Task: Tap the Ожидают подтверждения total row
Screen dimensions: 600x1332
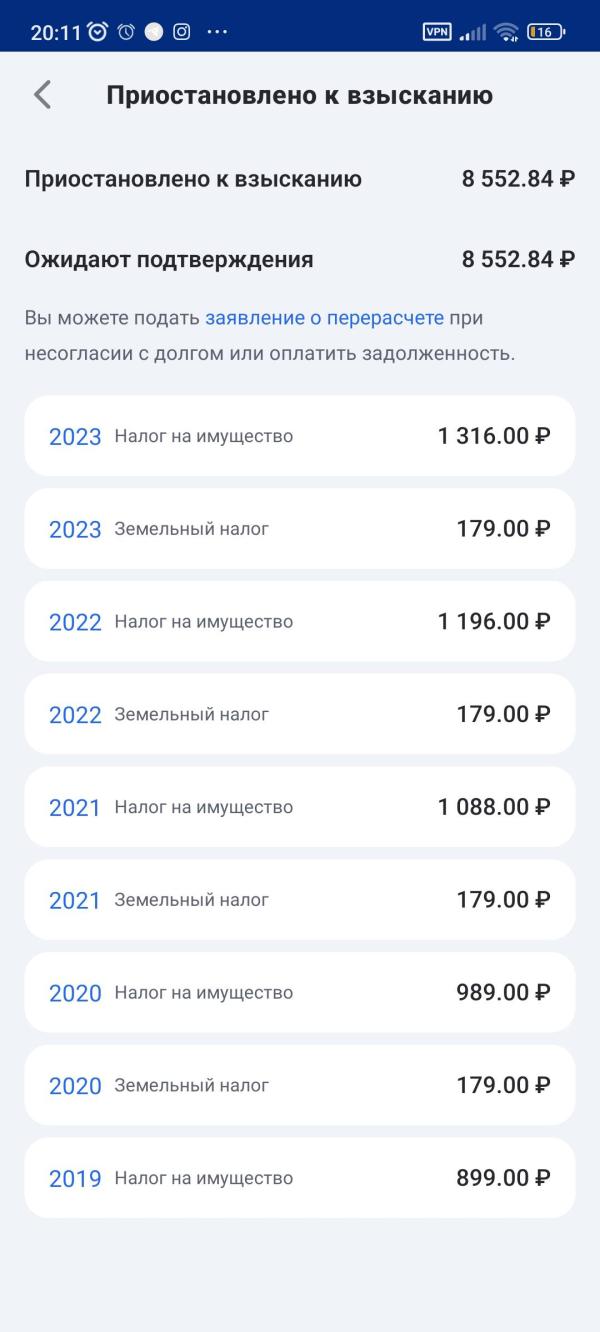Action: click(x=299, y=260)
